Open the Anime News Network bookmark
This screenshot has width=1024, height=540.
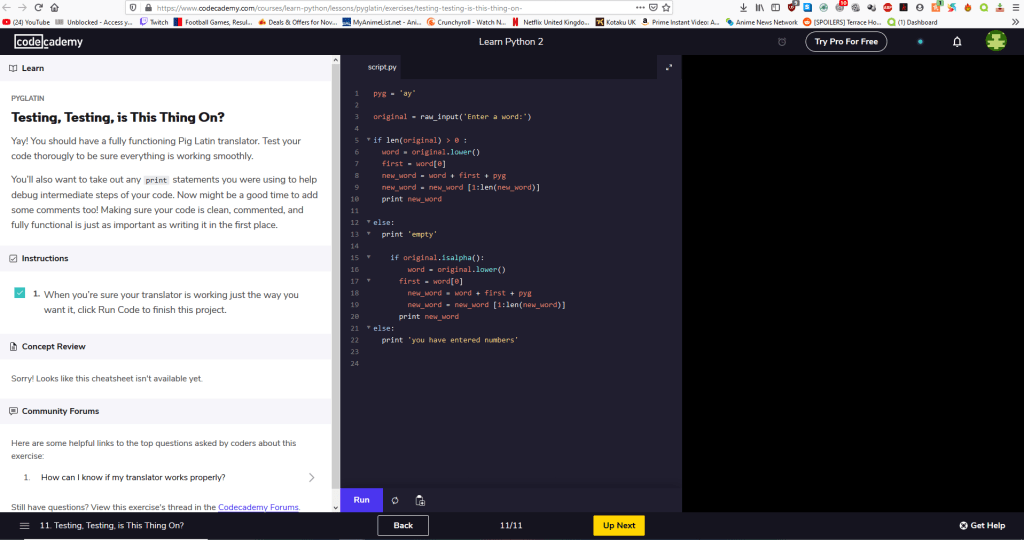click(761, 22)
